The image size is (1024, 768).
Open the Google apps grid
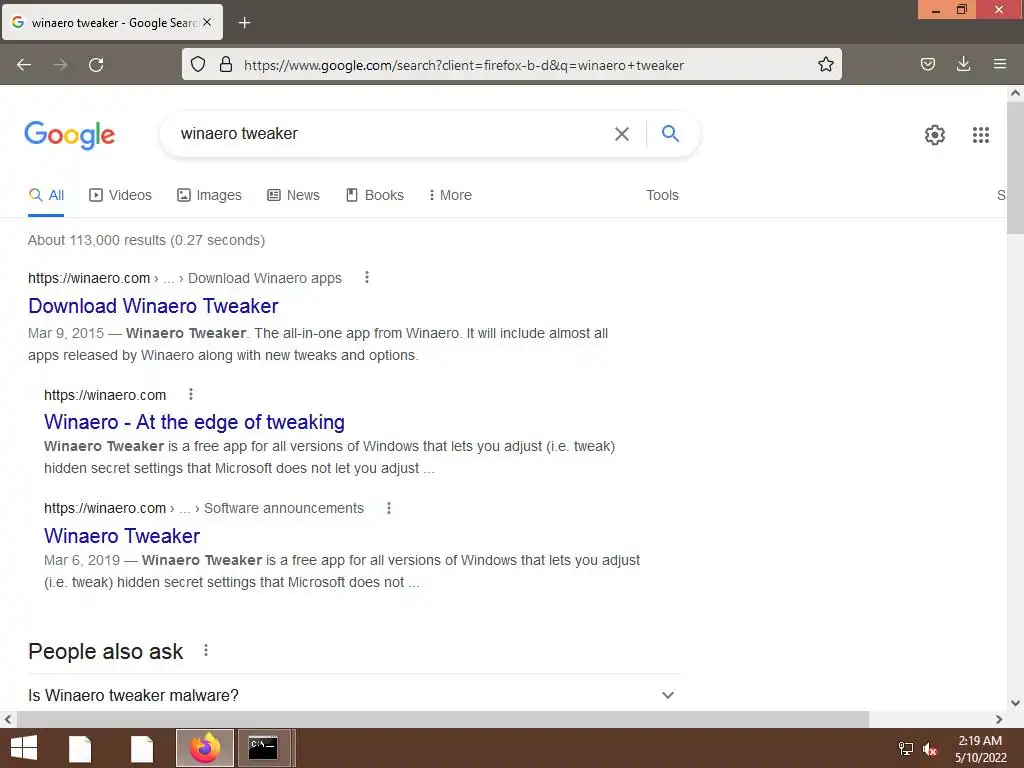click(x=980, y=135)
